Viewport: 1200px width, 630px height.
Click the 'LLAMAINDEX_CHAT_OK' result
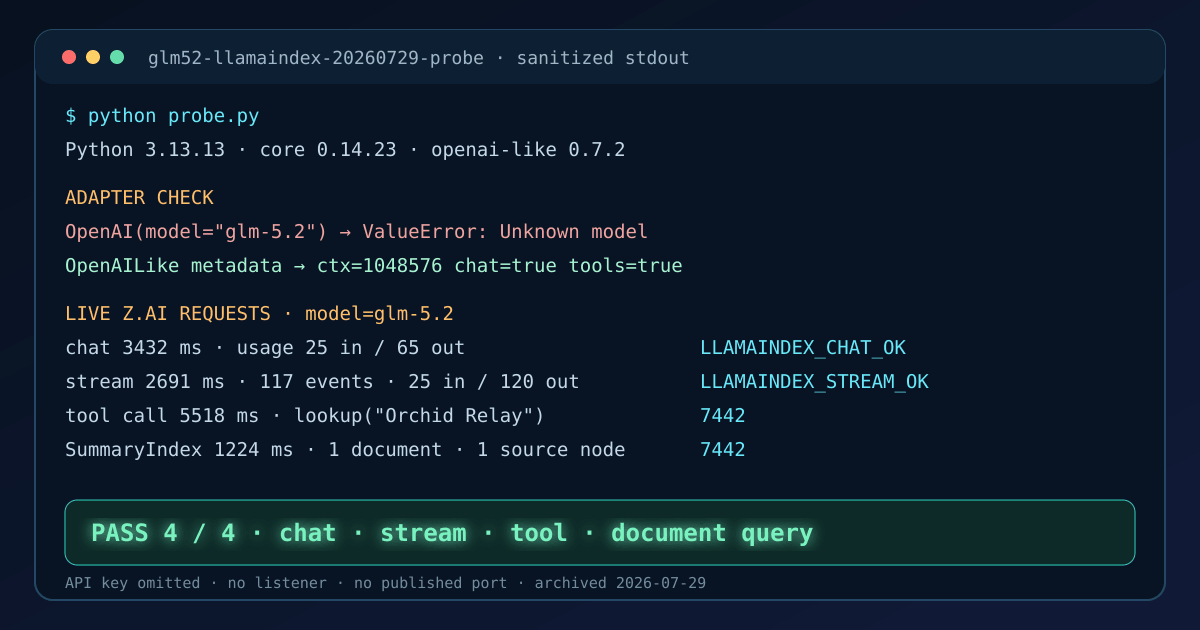point(803,348)
